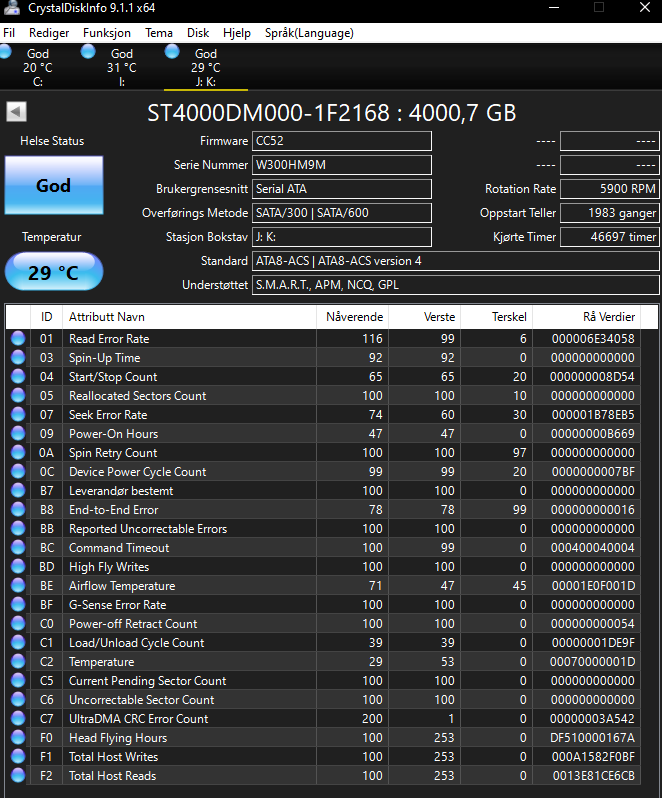Select the J: K: drive tab

[206, 67]
